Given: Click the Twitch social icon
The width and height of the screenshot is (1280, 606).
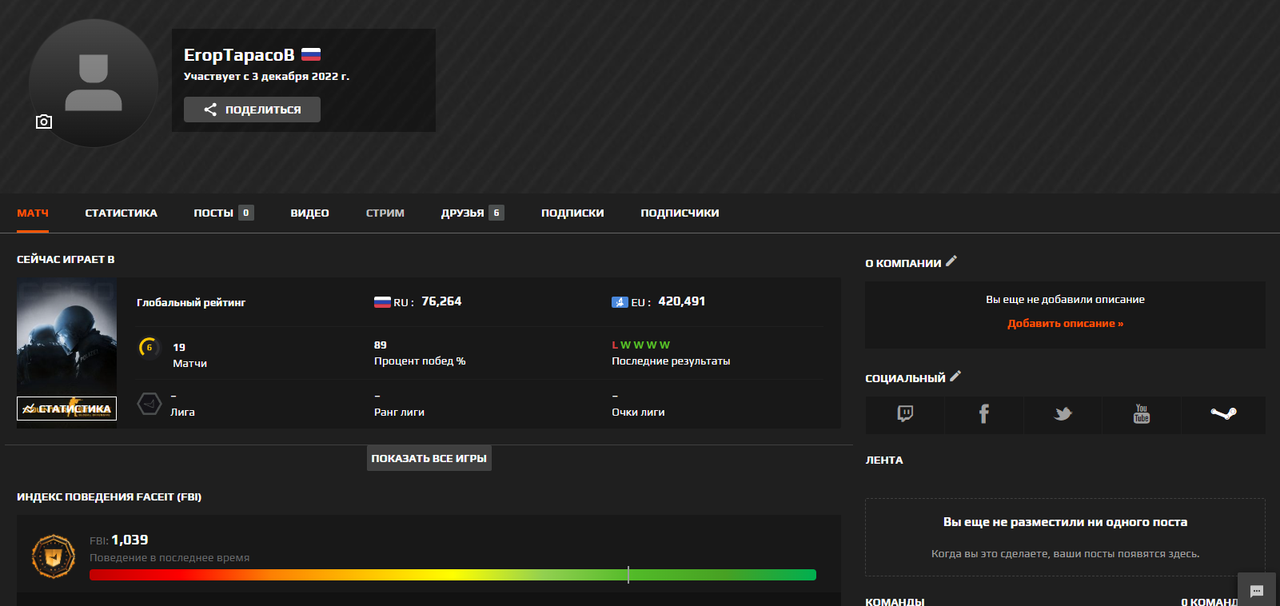Looking at the screenshot, I should 905,414.
